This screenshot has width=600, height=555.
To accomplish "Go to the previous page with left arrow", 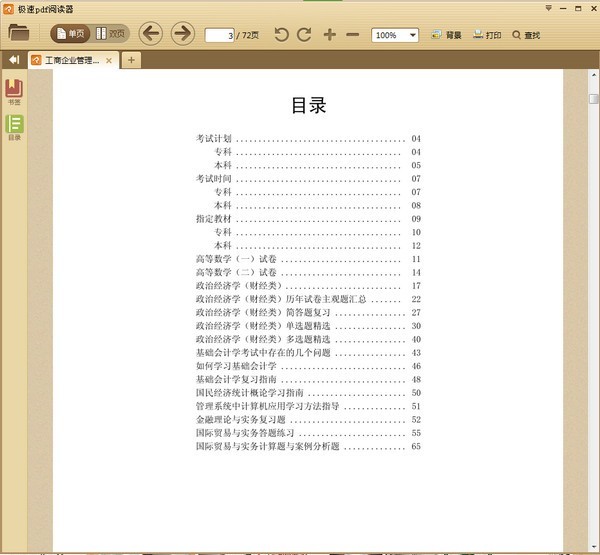I will click(x=150, y=34).
